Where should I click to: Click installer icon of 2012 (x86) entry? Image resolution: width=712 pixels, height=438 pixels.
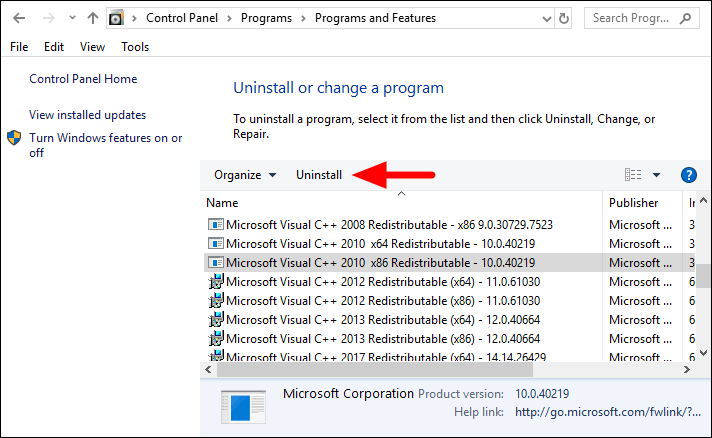click(216, 300)
